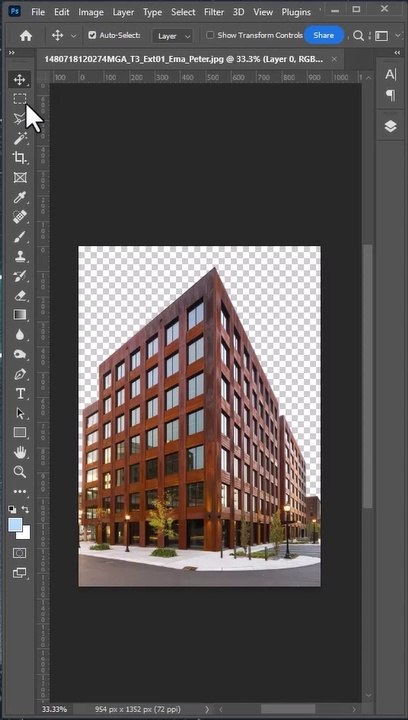Expand the workspace switcher dropdown arrow
408x720 pixels.
pos(397,35)
